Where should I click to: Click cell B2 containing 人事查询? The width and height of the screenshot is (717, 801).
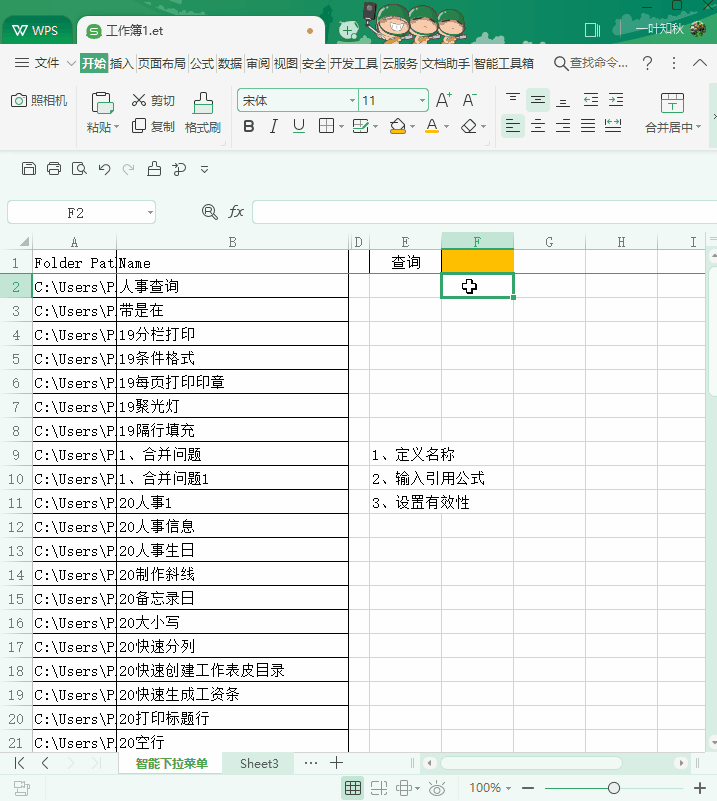coord(232,286)
